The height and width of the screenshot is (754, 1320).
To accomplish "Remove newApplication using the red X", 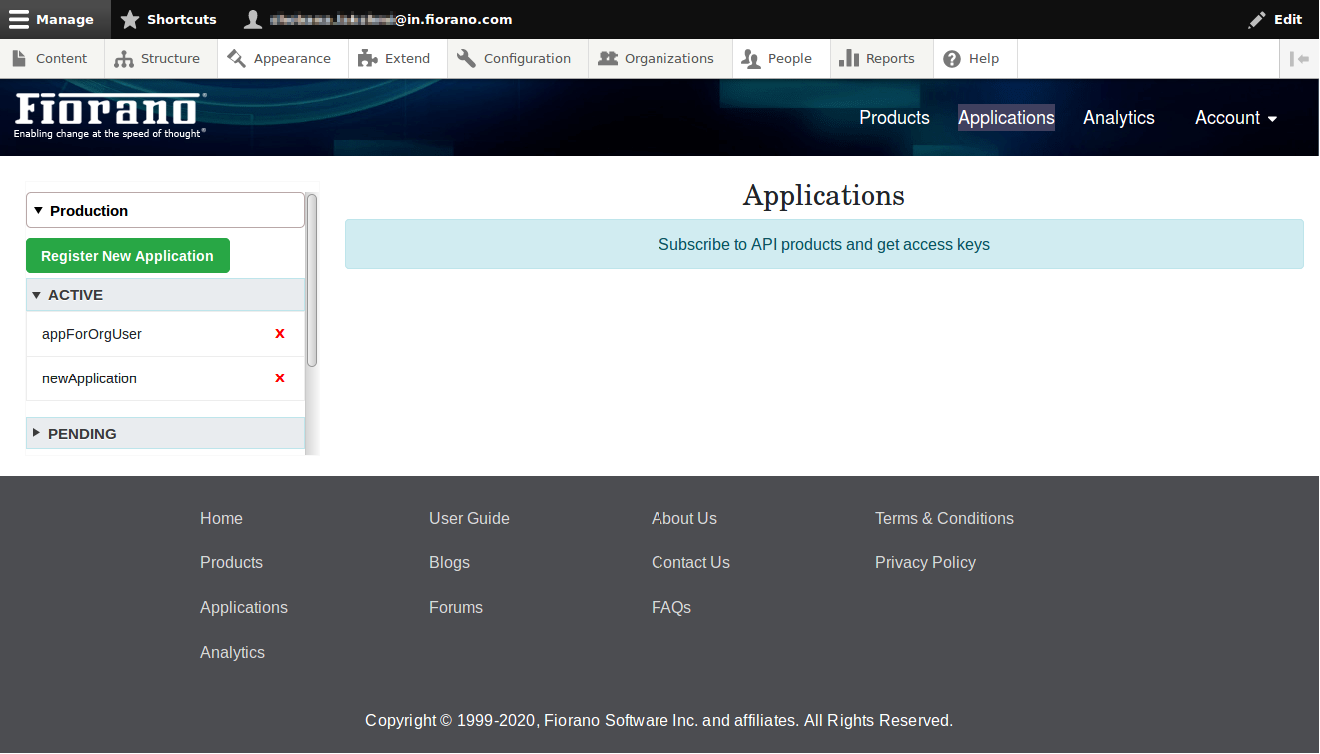I will tap(280, 378).
